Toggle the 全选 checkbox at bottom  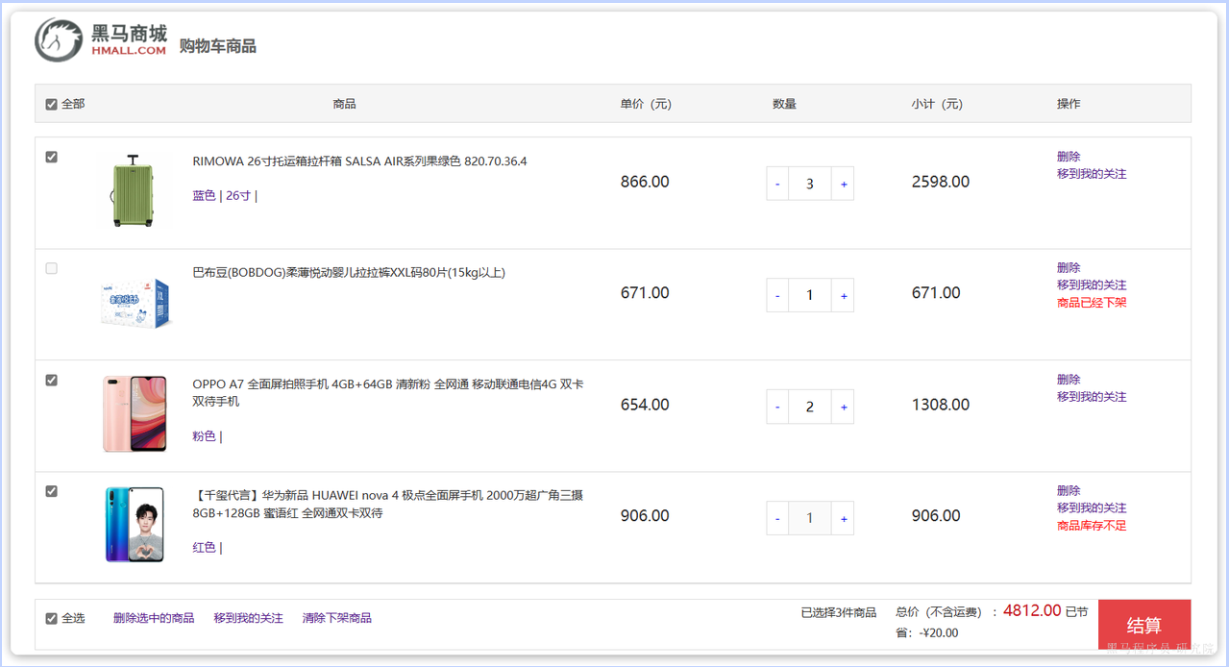tap(52, 619)
